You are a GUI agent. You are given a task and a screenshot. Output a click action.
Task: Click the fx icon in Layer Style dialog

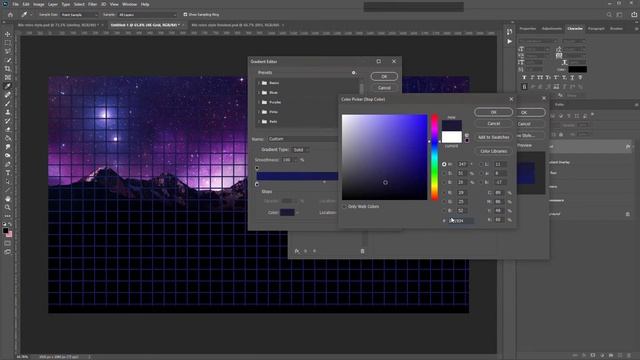pyautogui.click(x=297, y=251)
